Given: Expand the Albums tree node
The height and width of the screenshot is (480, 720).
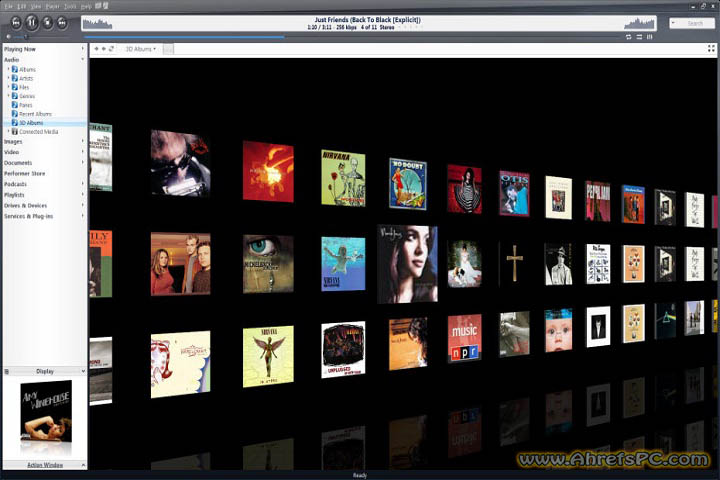Looking at the screenshot, I should point(8,69).
